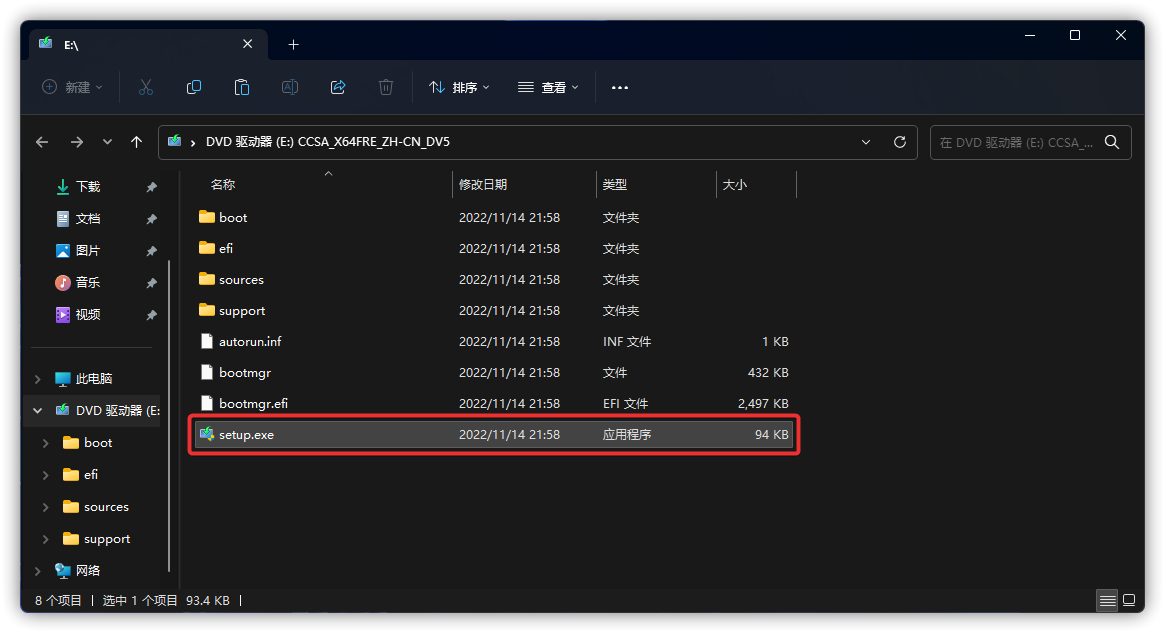This screenshot has height=633, width=1165.
Task: Switch to details view layout icon
Action: coord(1107,601)
